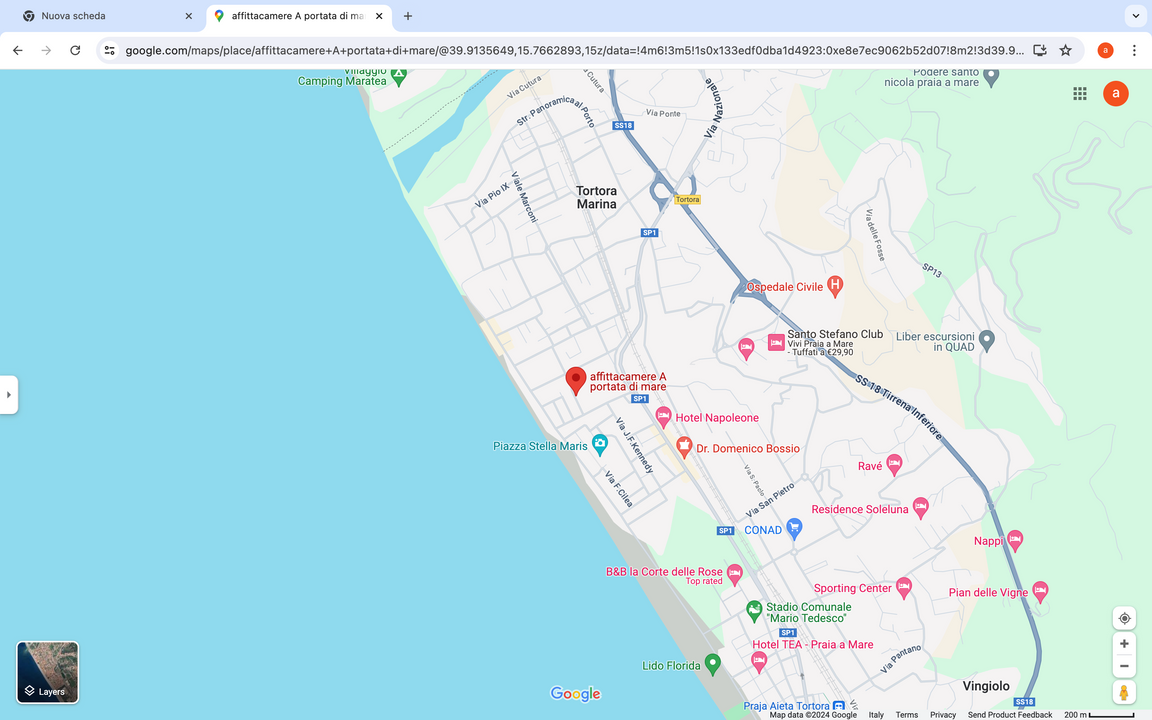Click the URL address field
1152x720 pixels.
click(574, 50)
